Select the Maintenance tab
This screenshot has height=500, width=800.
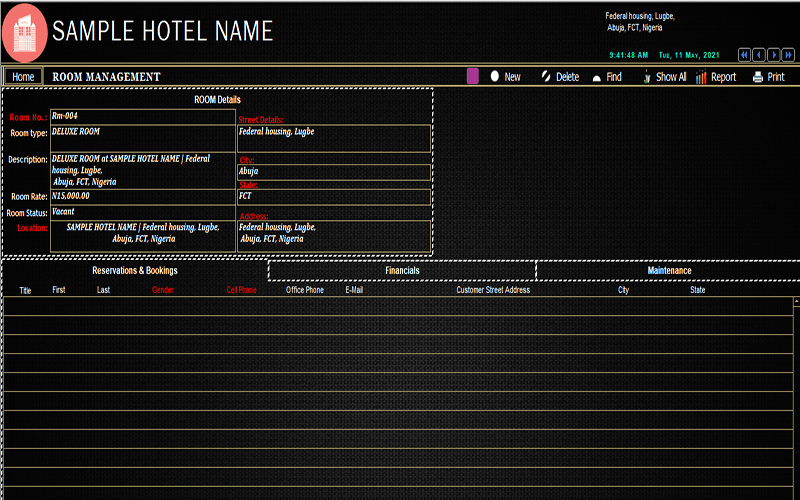coord(668,270)
